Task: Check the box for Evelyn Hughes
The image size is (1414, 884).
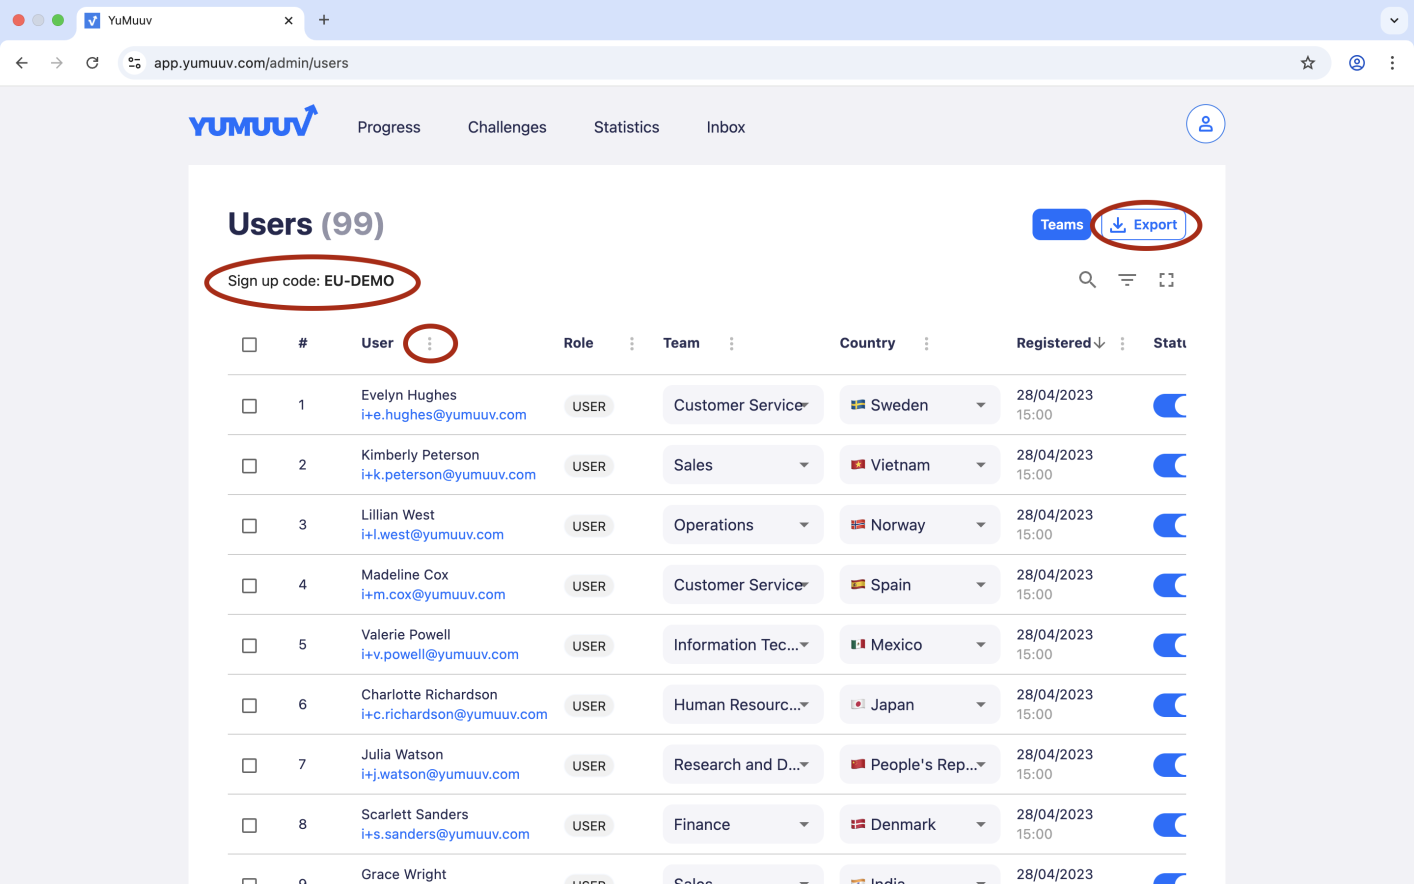Action: click(250, 406)
